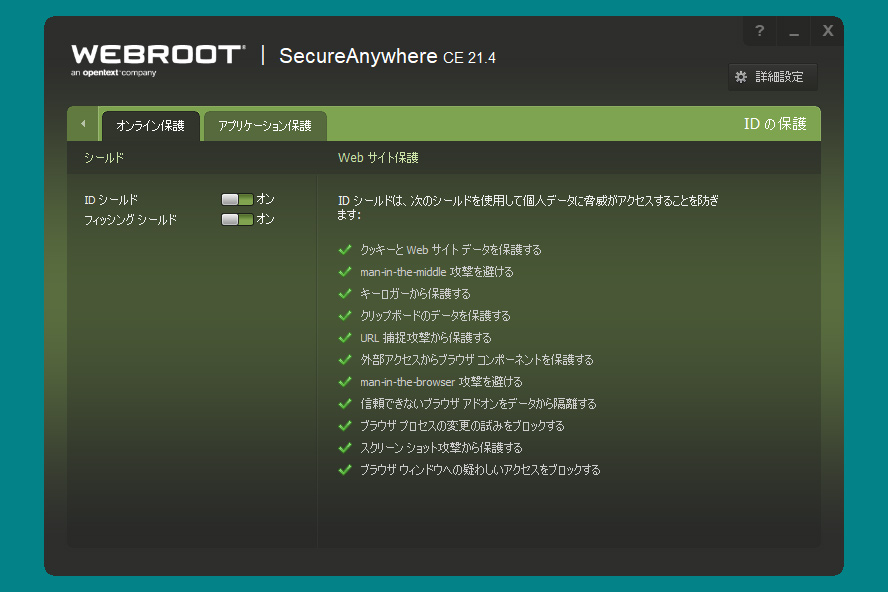888x592 pixels.
Task: Toggle the ID シールド switch
Action: pos(237,200)
